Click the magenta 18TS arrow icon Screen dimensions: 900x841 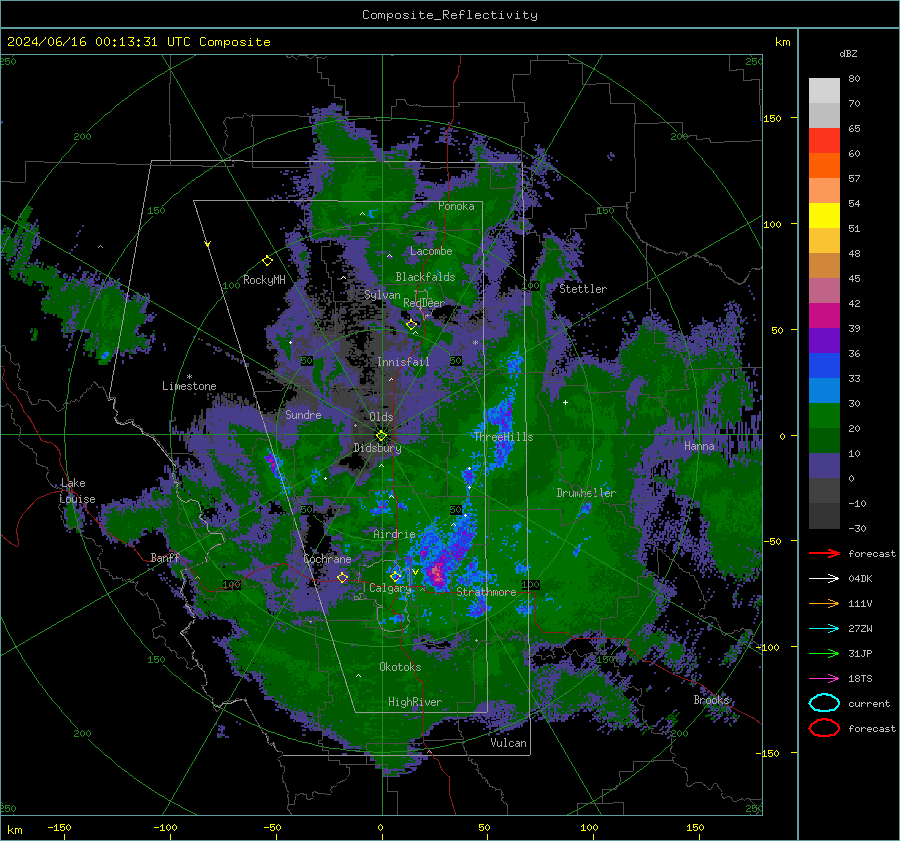824,679
